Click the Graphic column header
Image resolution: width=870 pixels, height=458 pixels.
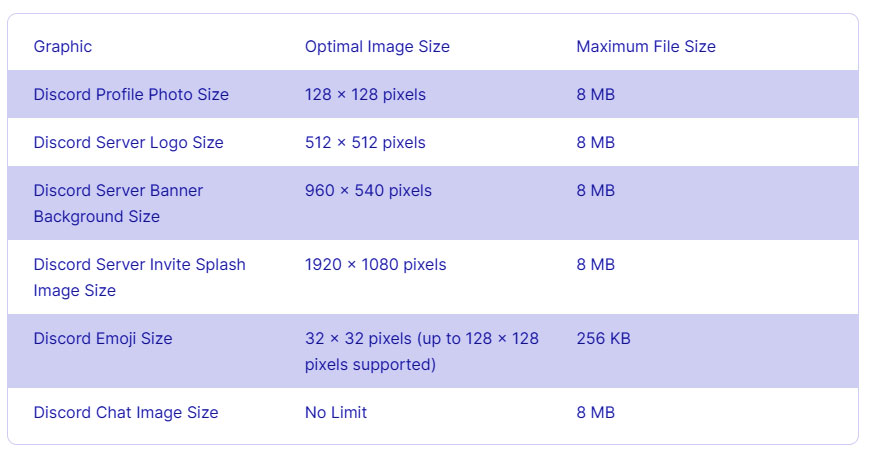pos(63,46)
